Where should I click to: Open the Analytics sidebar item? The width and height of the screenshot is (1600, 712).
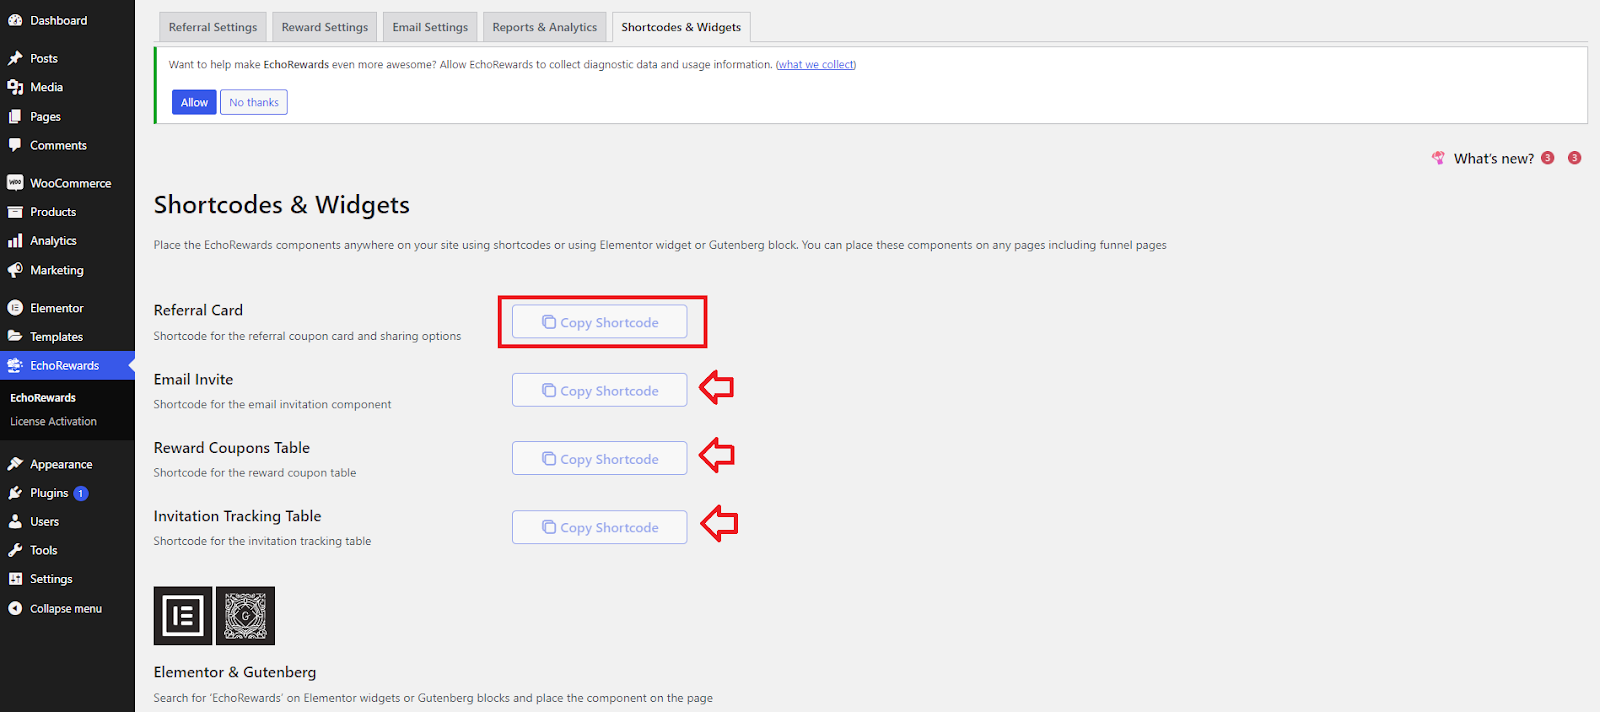[x=53, y=241]
